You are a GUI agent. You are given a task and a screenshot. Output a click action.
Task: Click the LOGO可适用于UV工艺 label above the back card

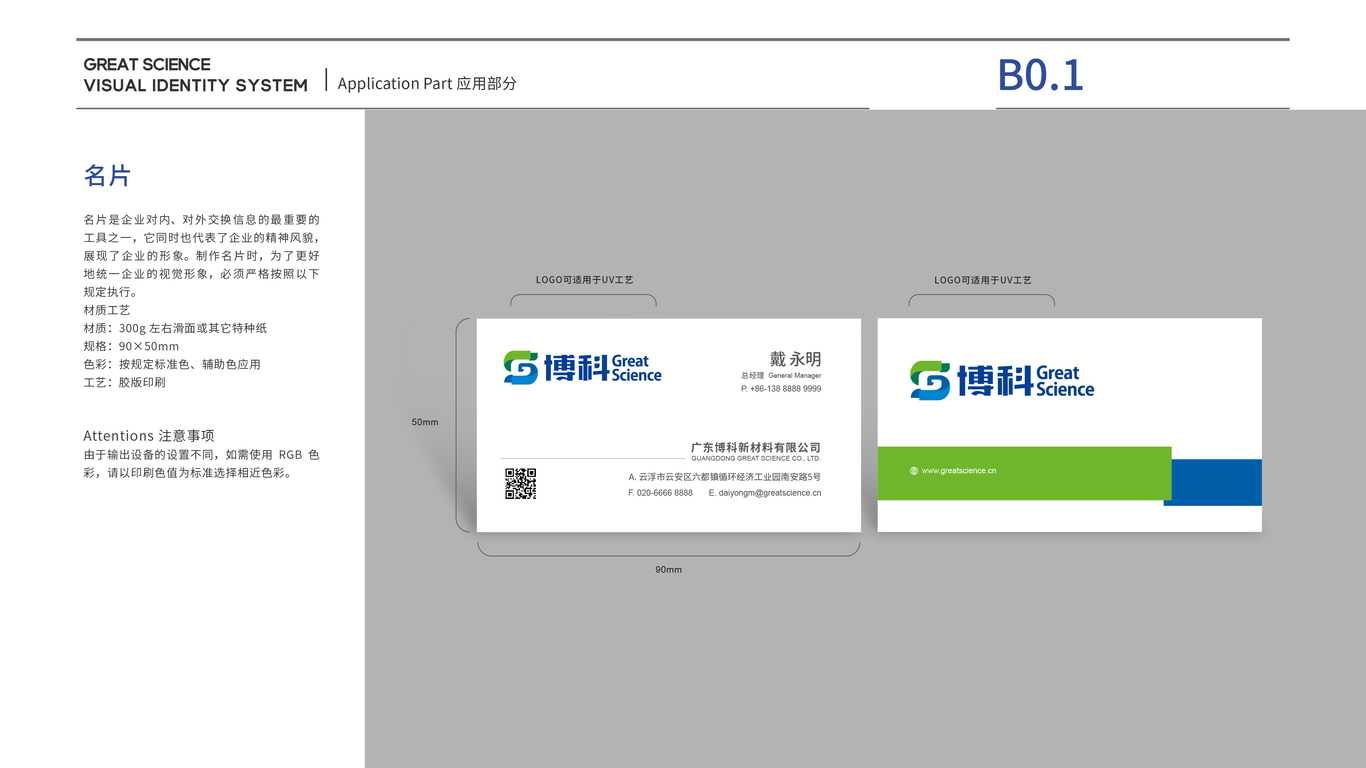point(983,280)
